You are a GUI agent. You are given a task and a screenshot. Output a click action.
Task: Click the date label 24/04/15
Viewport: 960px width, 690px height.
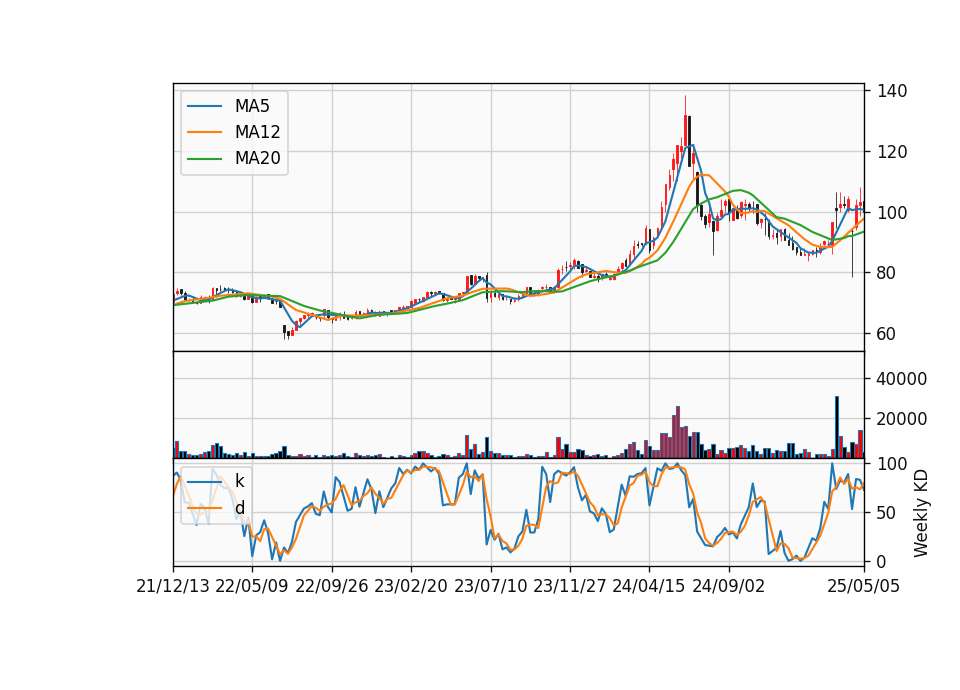pos(649,586)
